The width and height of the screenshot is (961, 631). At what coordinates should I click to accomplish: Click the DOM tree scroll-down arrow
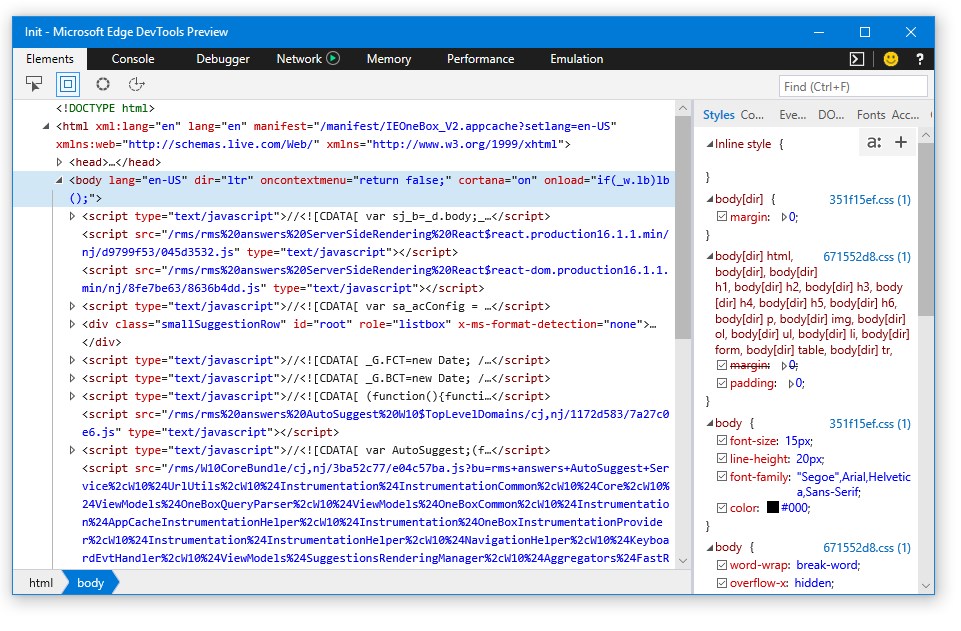click(x=683, y=561)
